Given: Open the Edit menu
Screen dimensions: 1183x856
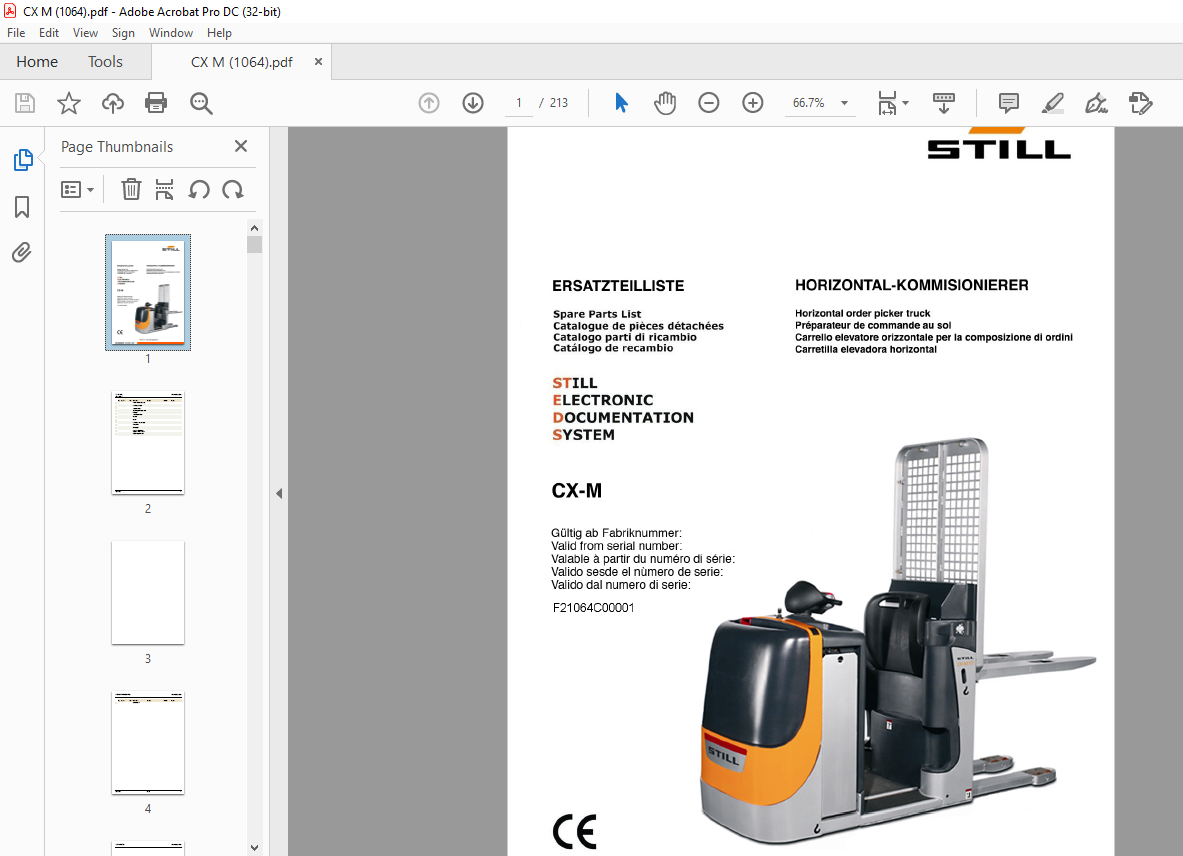Looking at the screenshot, I should [49, 32].
